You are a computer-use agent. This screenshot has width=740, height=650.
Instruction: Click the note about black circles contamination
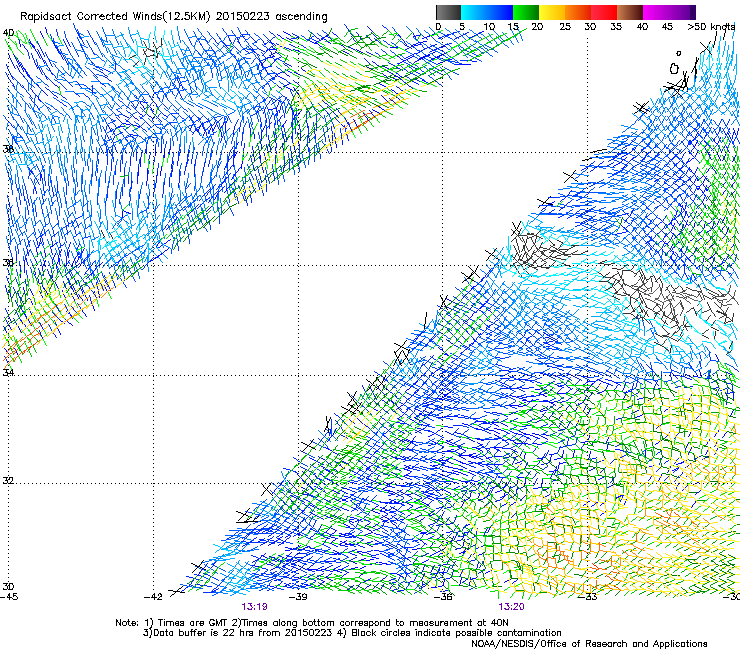pyautogui.click(x=450, y=633)
